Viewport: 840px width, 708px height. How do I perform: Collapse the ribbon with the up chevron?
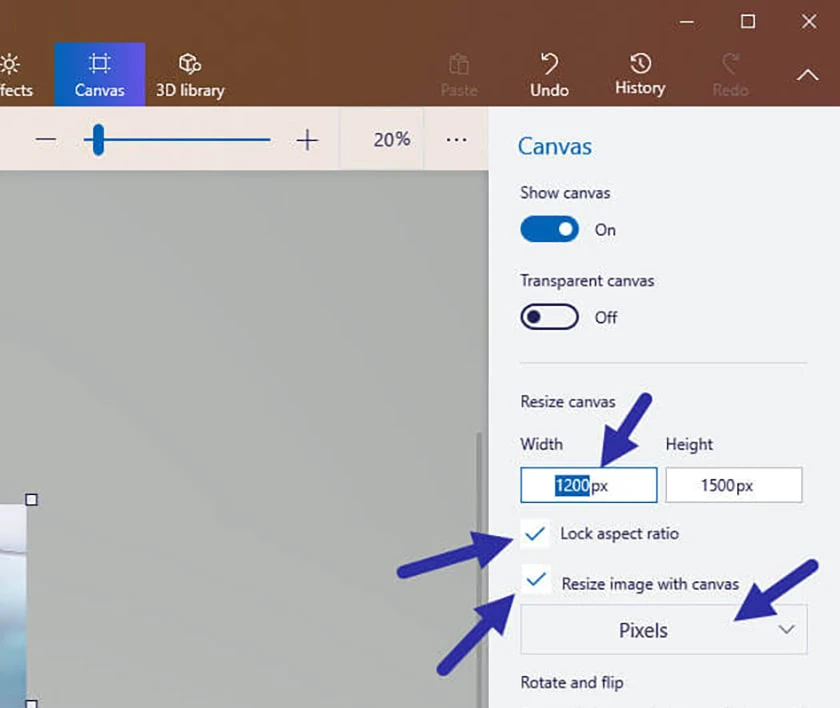(807, 75)
